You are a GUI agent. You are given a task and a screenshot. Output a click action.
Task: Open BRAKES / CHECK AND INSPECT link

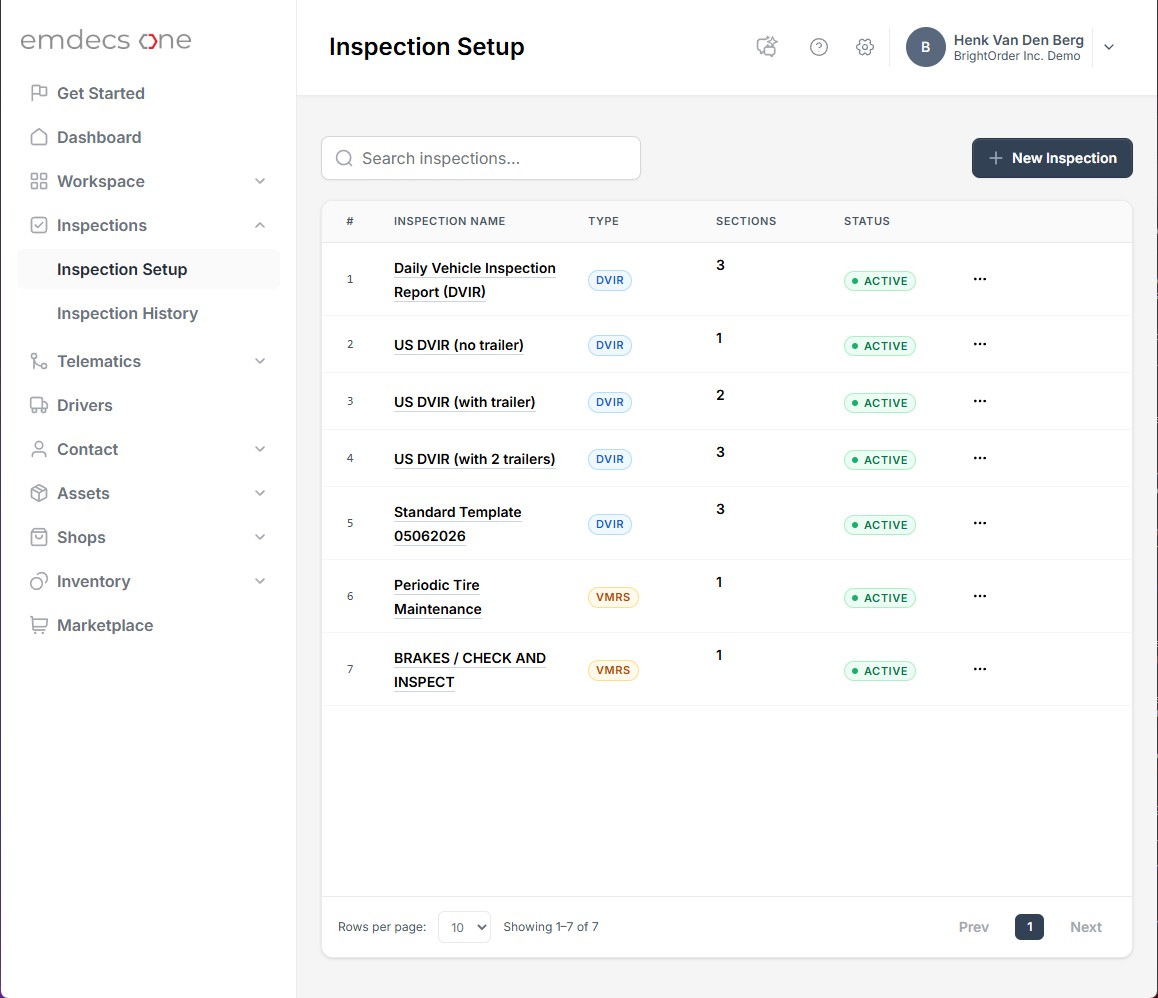click(470, 670)
